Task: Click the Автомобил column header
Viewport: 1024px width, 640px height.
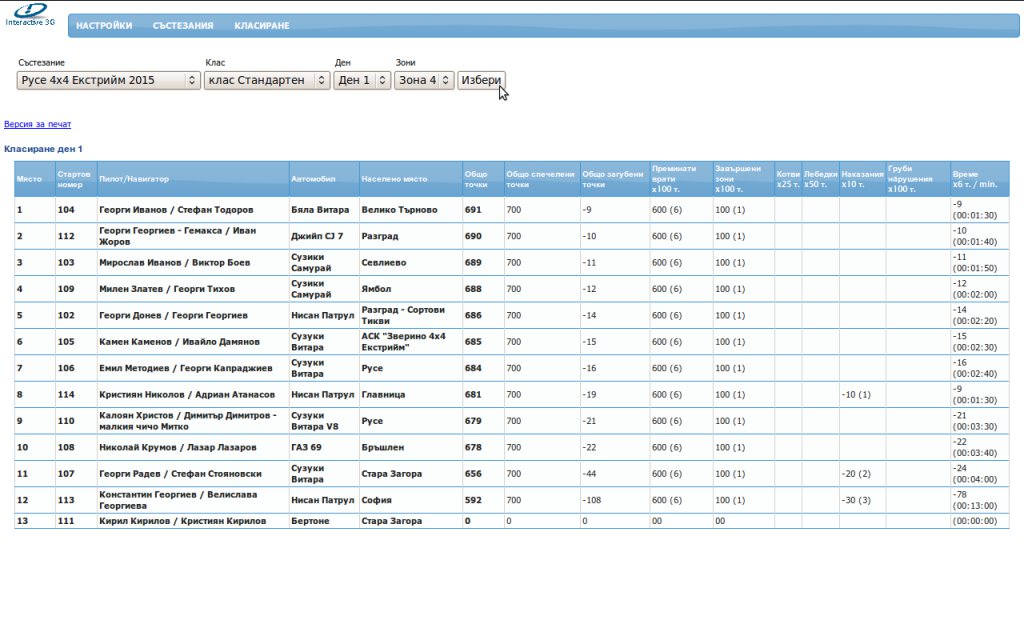Action: [x=309, y=179]
